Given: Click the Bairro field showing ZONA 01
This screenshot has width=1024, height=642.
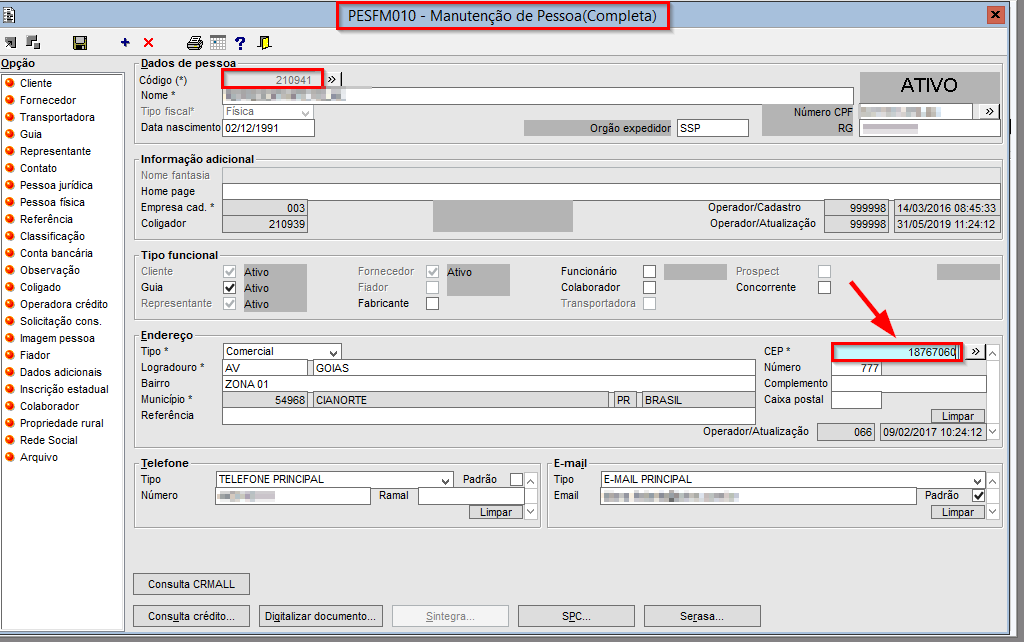Looking at the screenshot, I should 488,384.
